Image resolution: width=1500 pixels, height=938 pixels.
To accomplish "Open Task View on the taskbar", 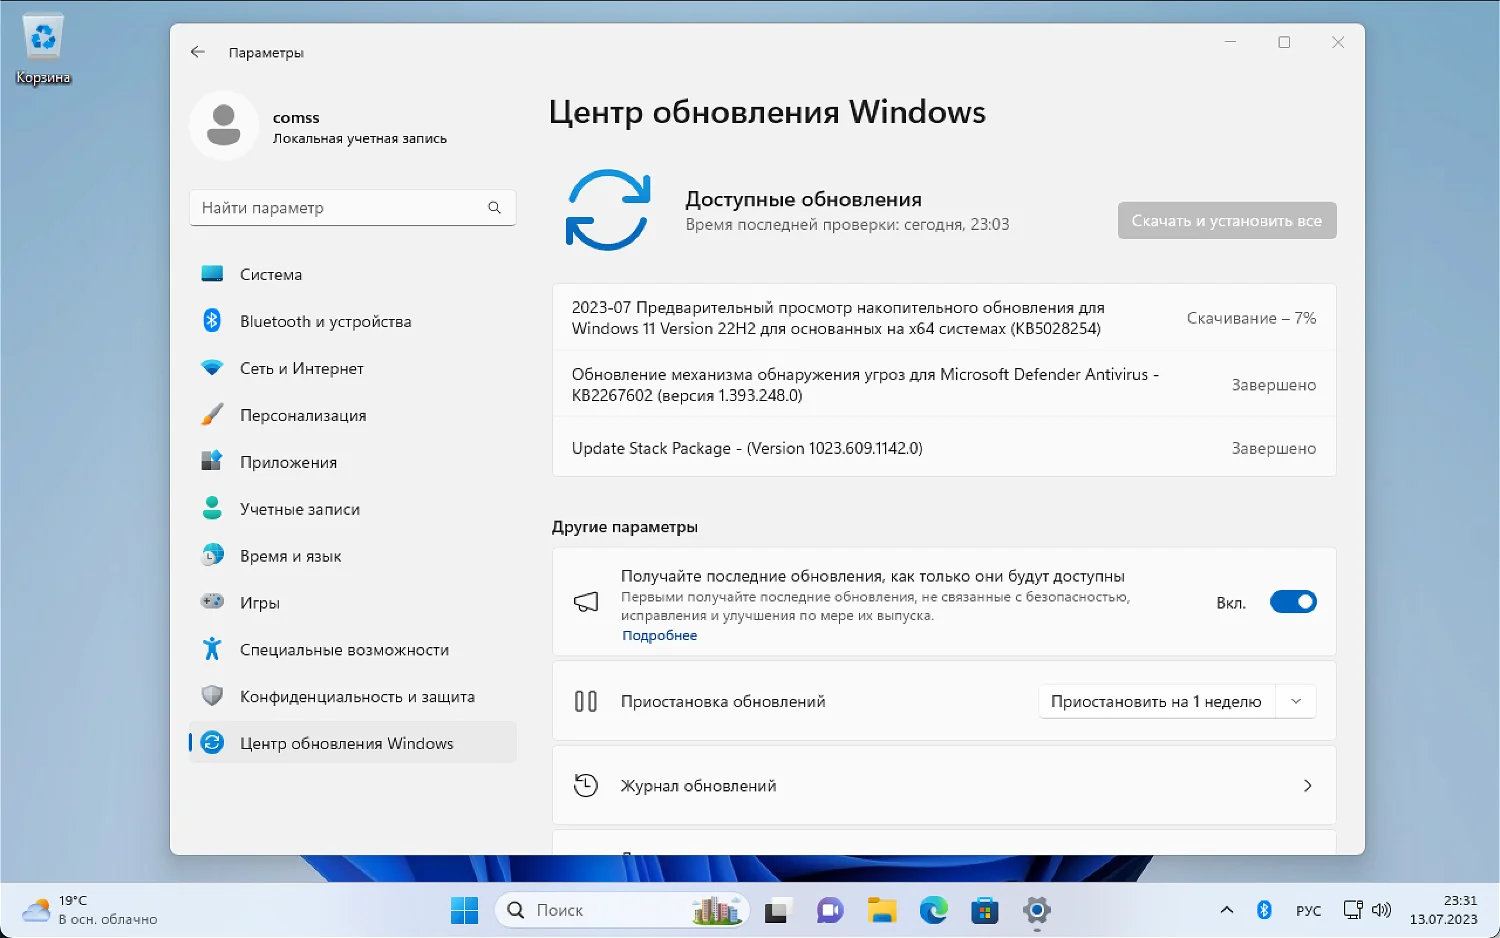I will tap(777, 911).
